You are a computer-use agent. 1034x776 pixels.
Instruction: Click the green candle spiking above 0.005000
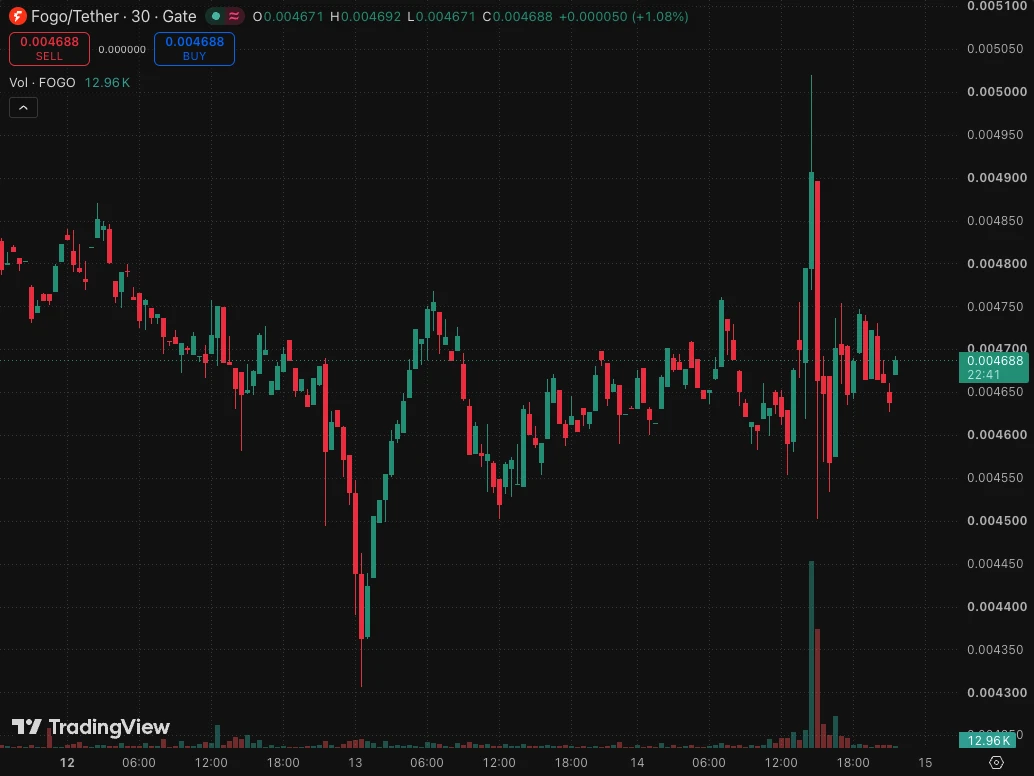click(811, 220)
